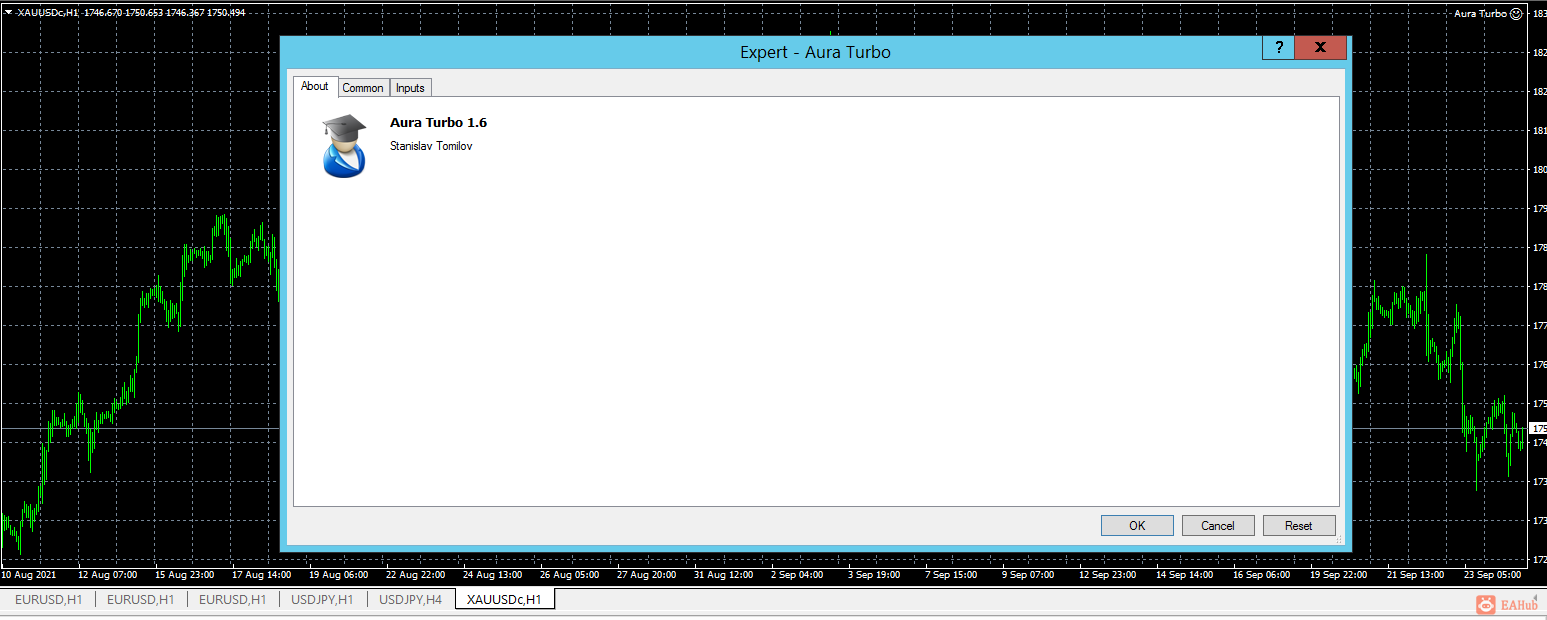This screenshot has height=620, width=1547.
Task: Click the Aura Turbo label on chart corner
Action: 1480,14
